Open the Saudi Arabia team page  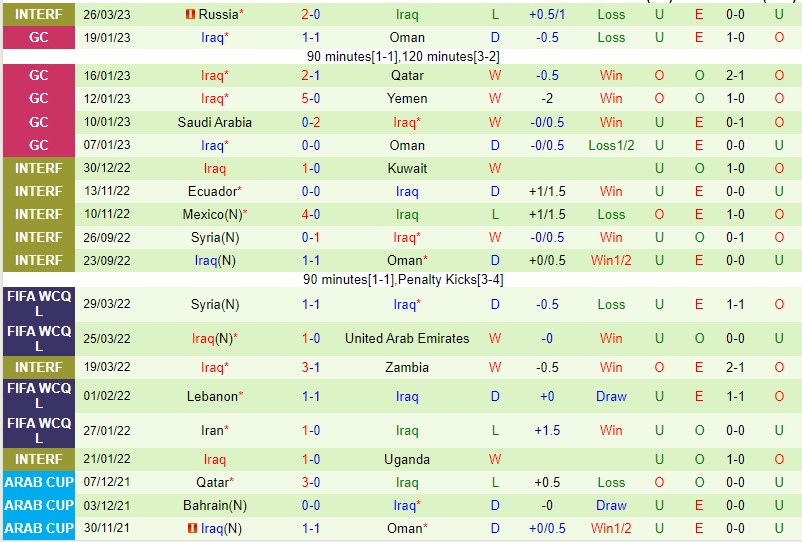coord(214,122)
